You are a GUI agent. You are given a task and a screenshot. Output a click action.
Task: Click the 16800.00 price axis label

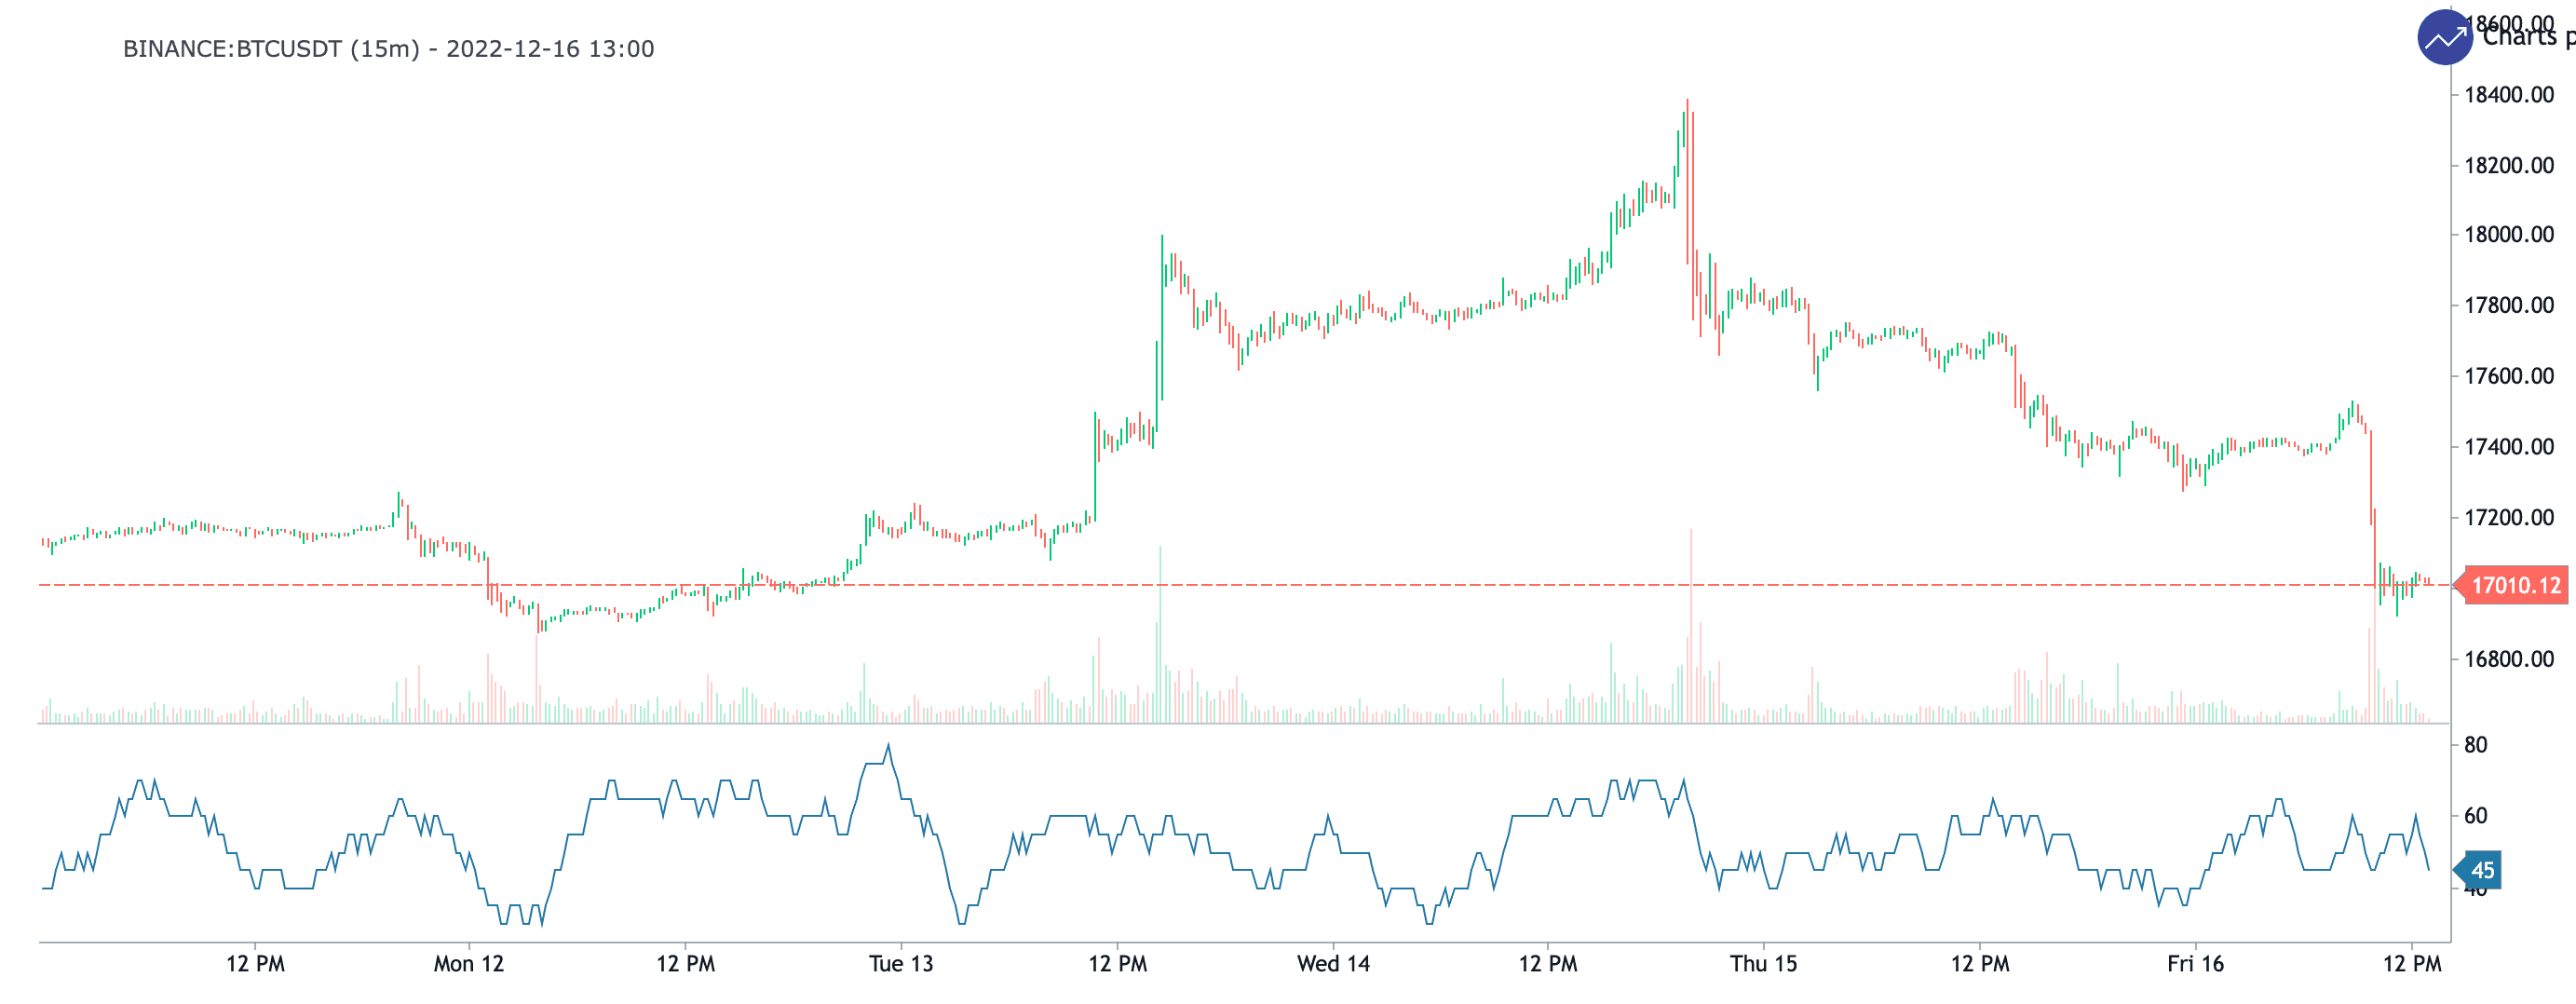tap(2509, 659)
